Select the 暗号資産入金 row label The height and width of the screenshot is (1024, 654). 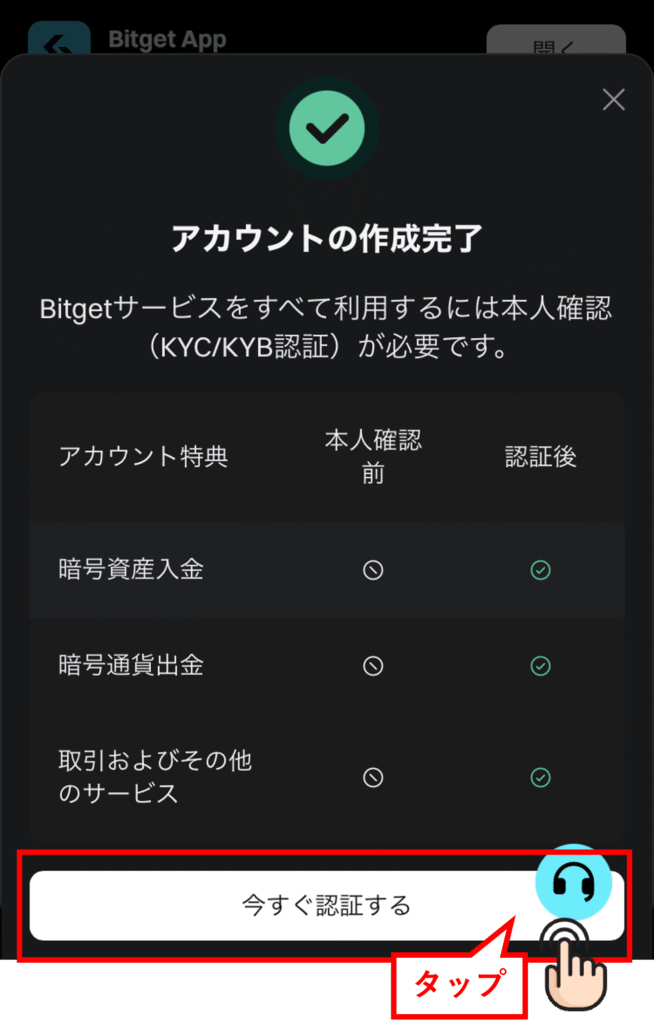point(131,570)
